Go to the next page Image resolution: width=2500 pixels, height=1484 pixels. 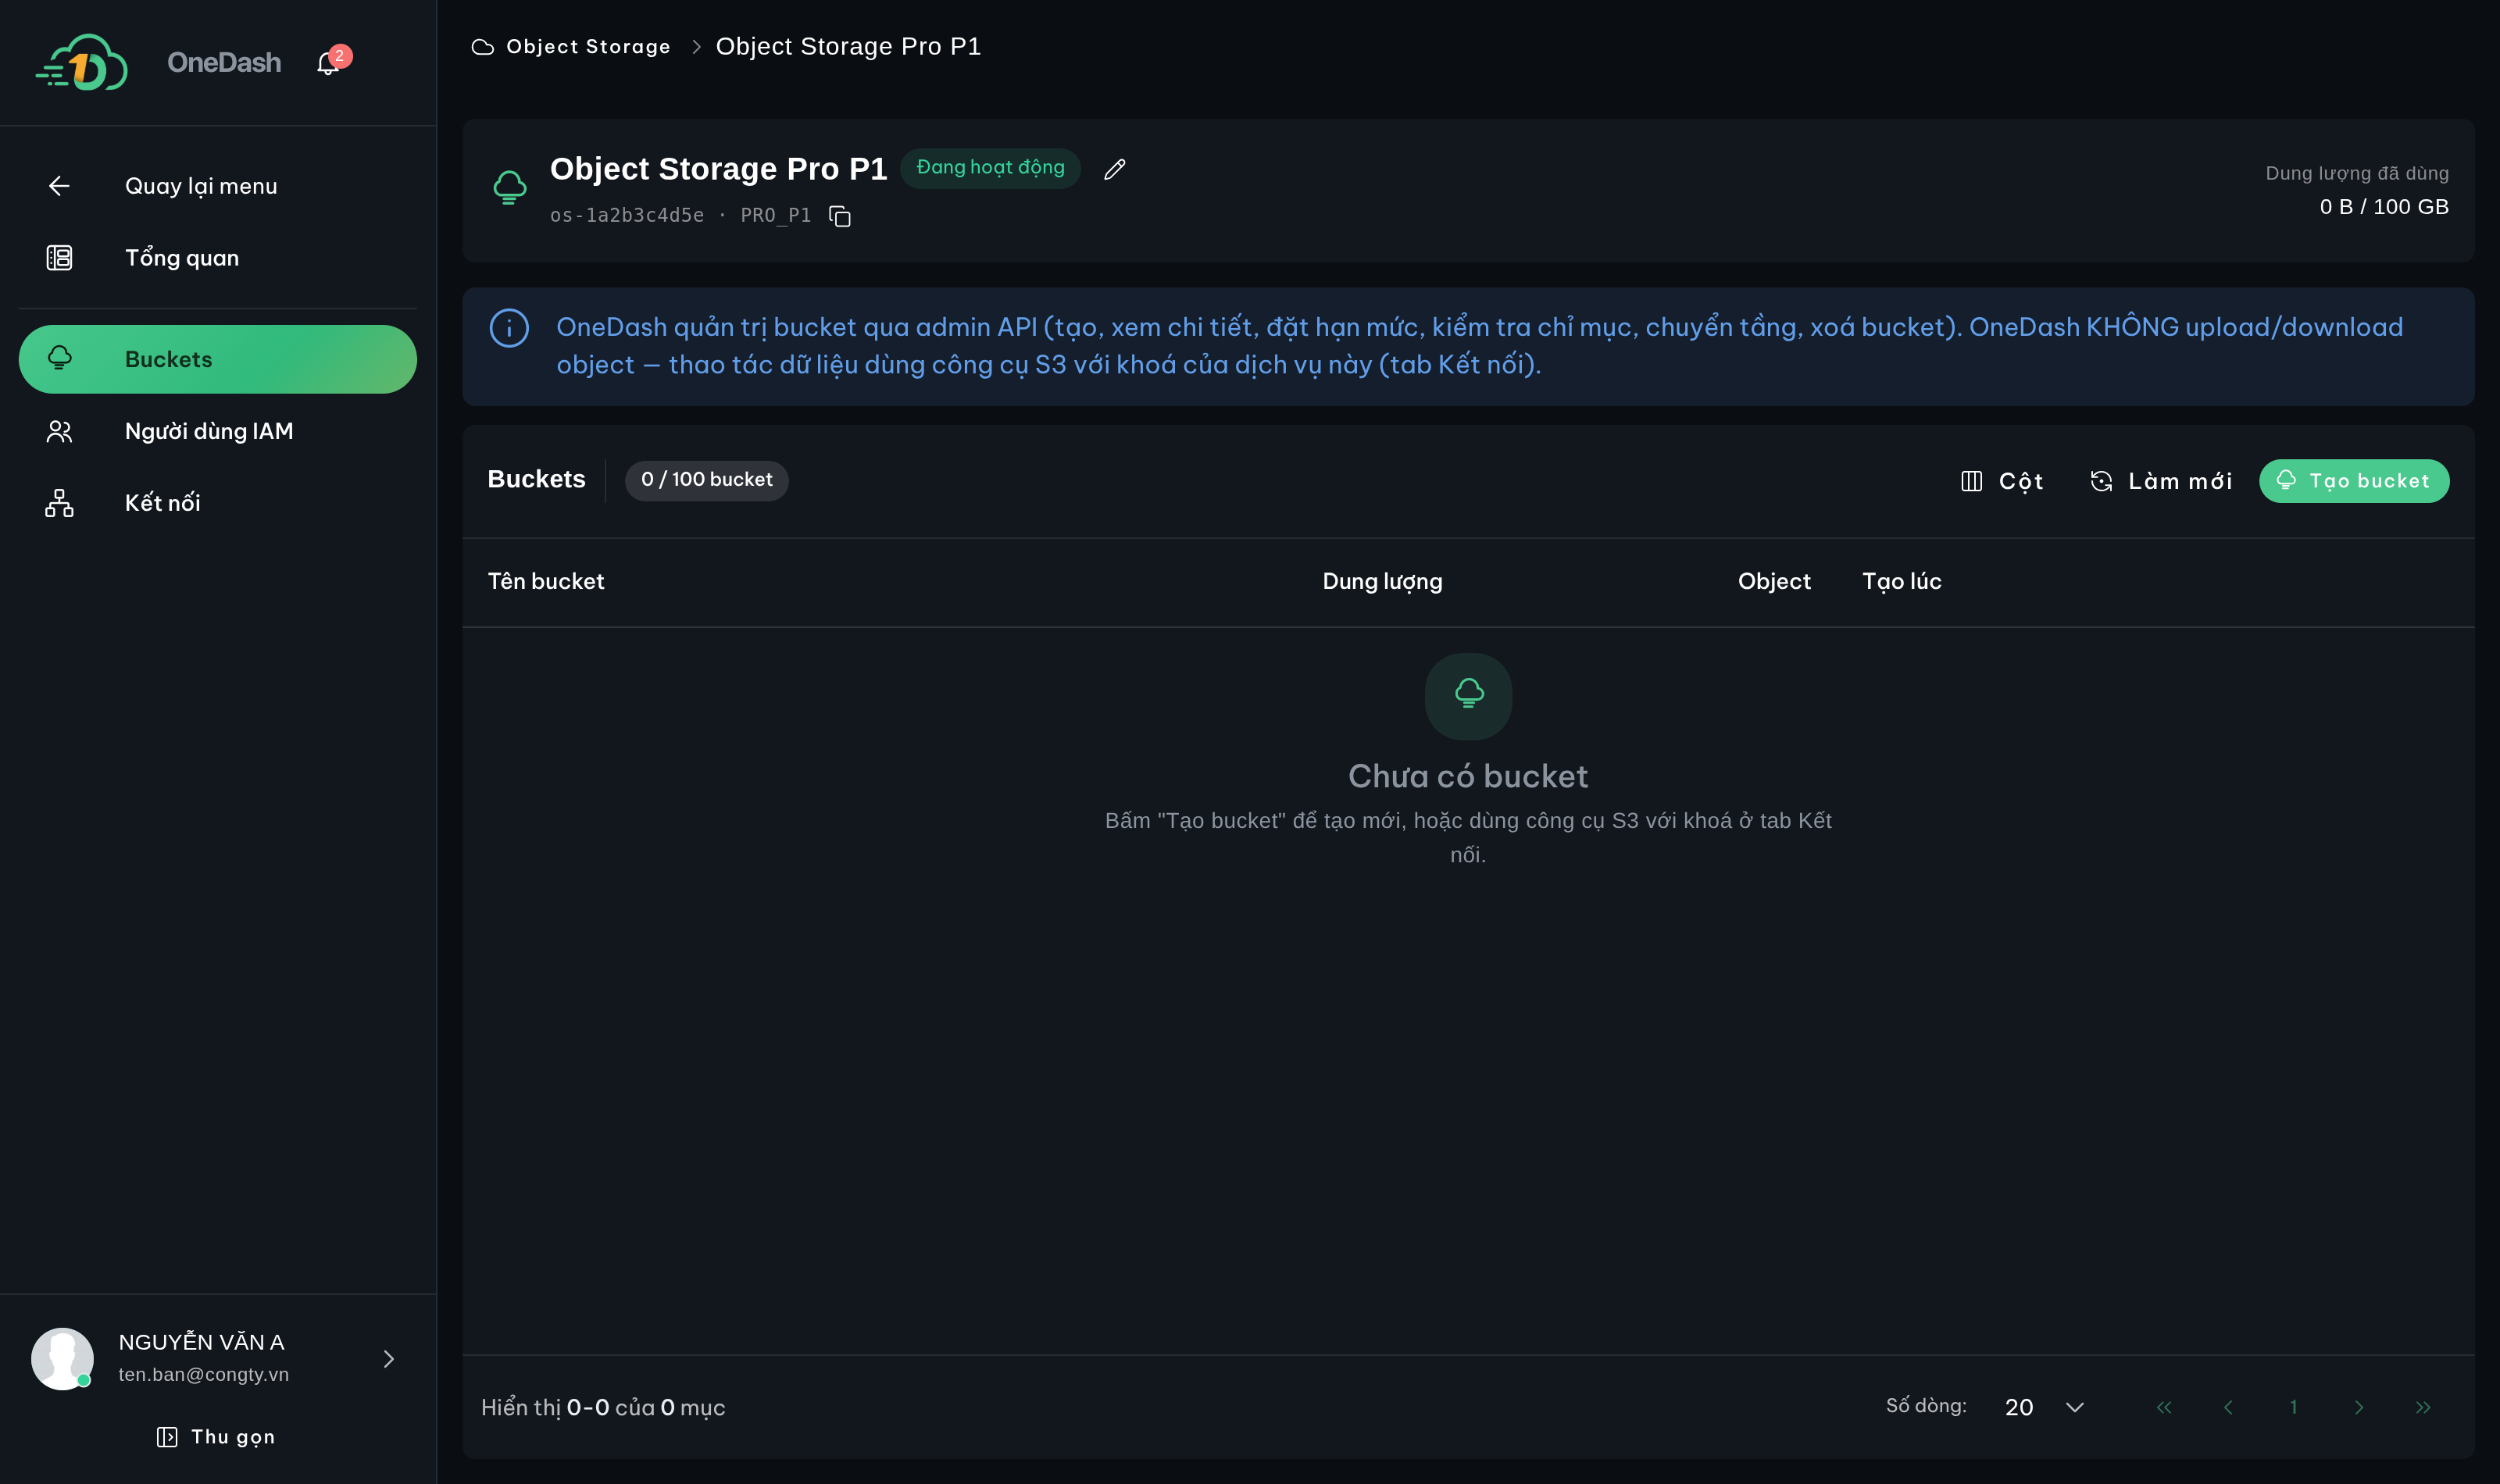pos(2359,1407)
